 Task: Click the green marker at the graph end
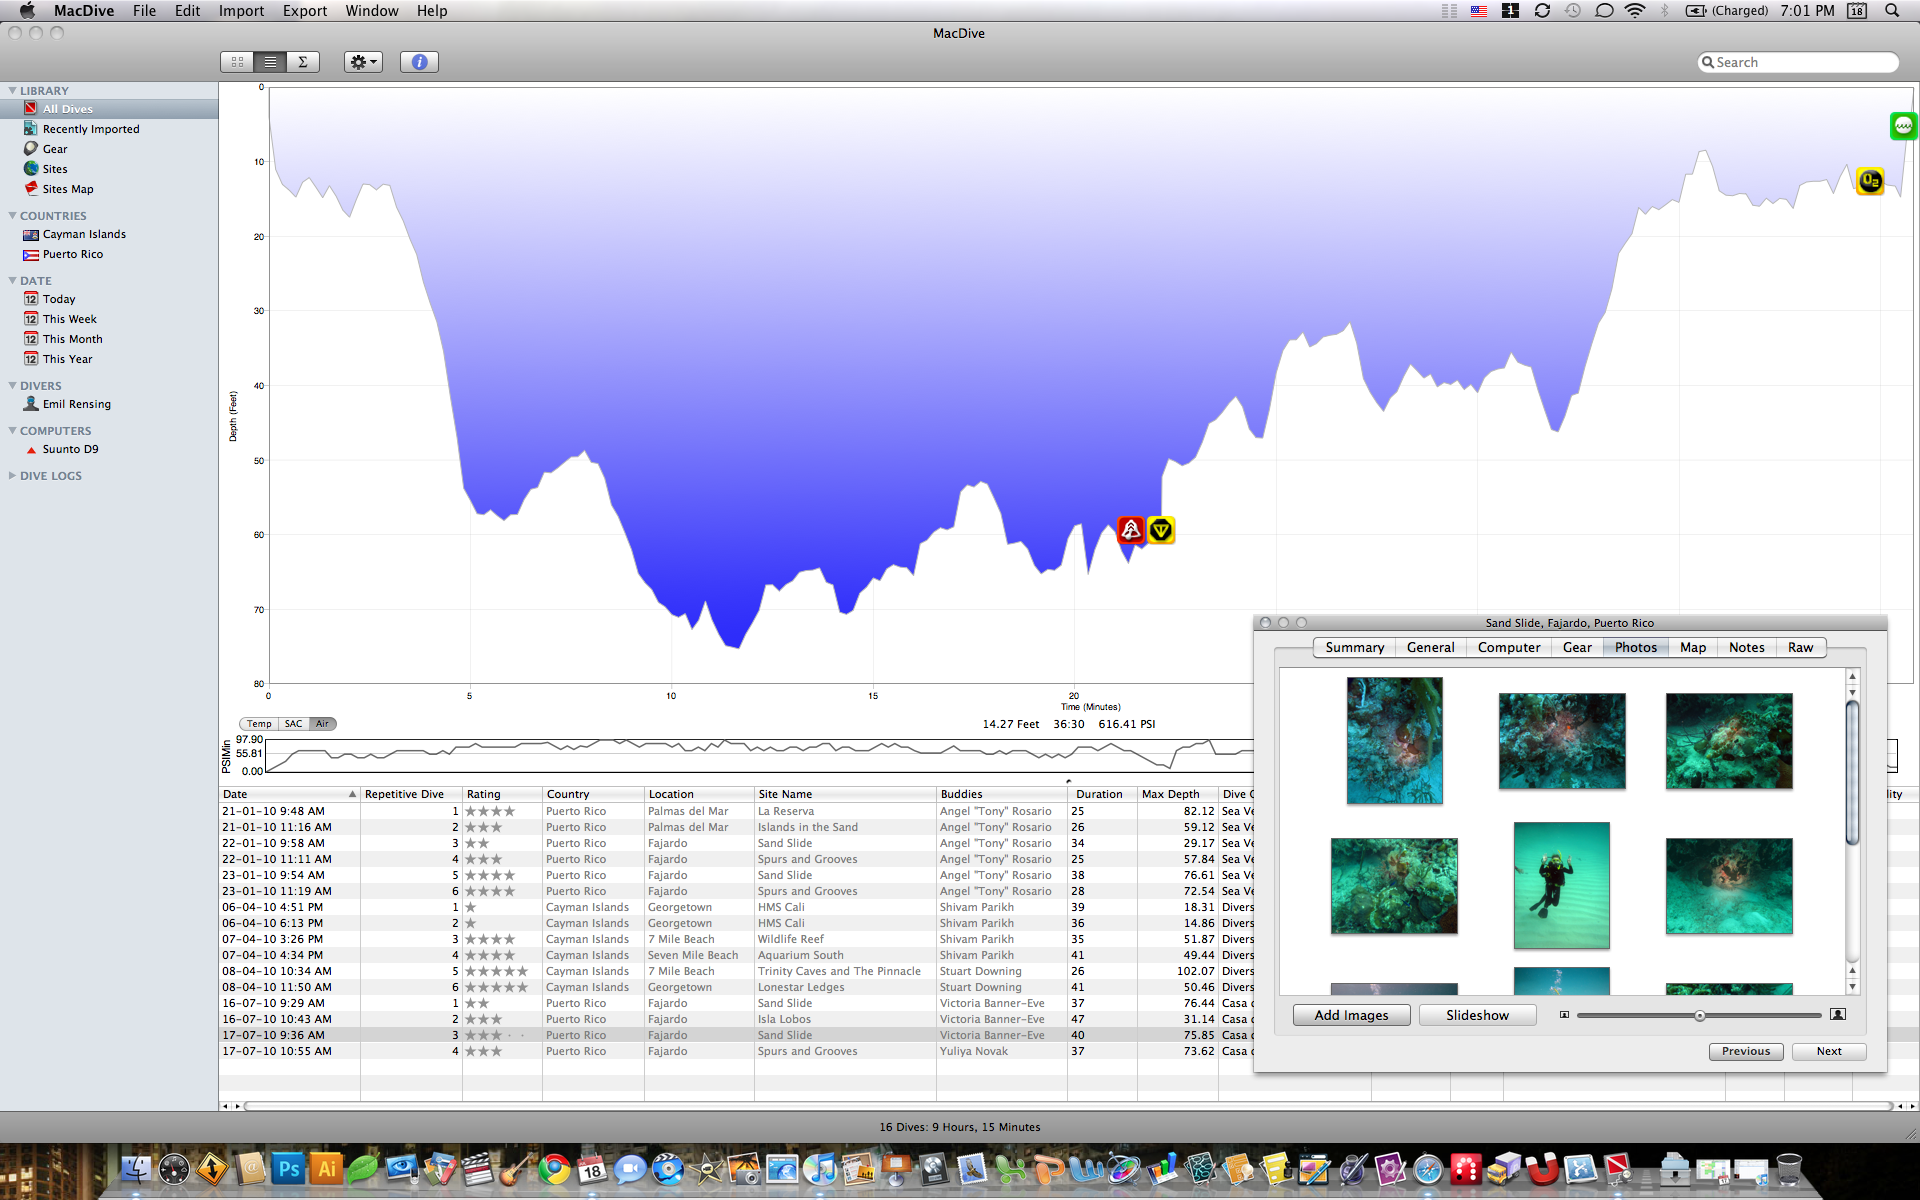1902,126
